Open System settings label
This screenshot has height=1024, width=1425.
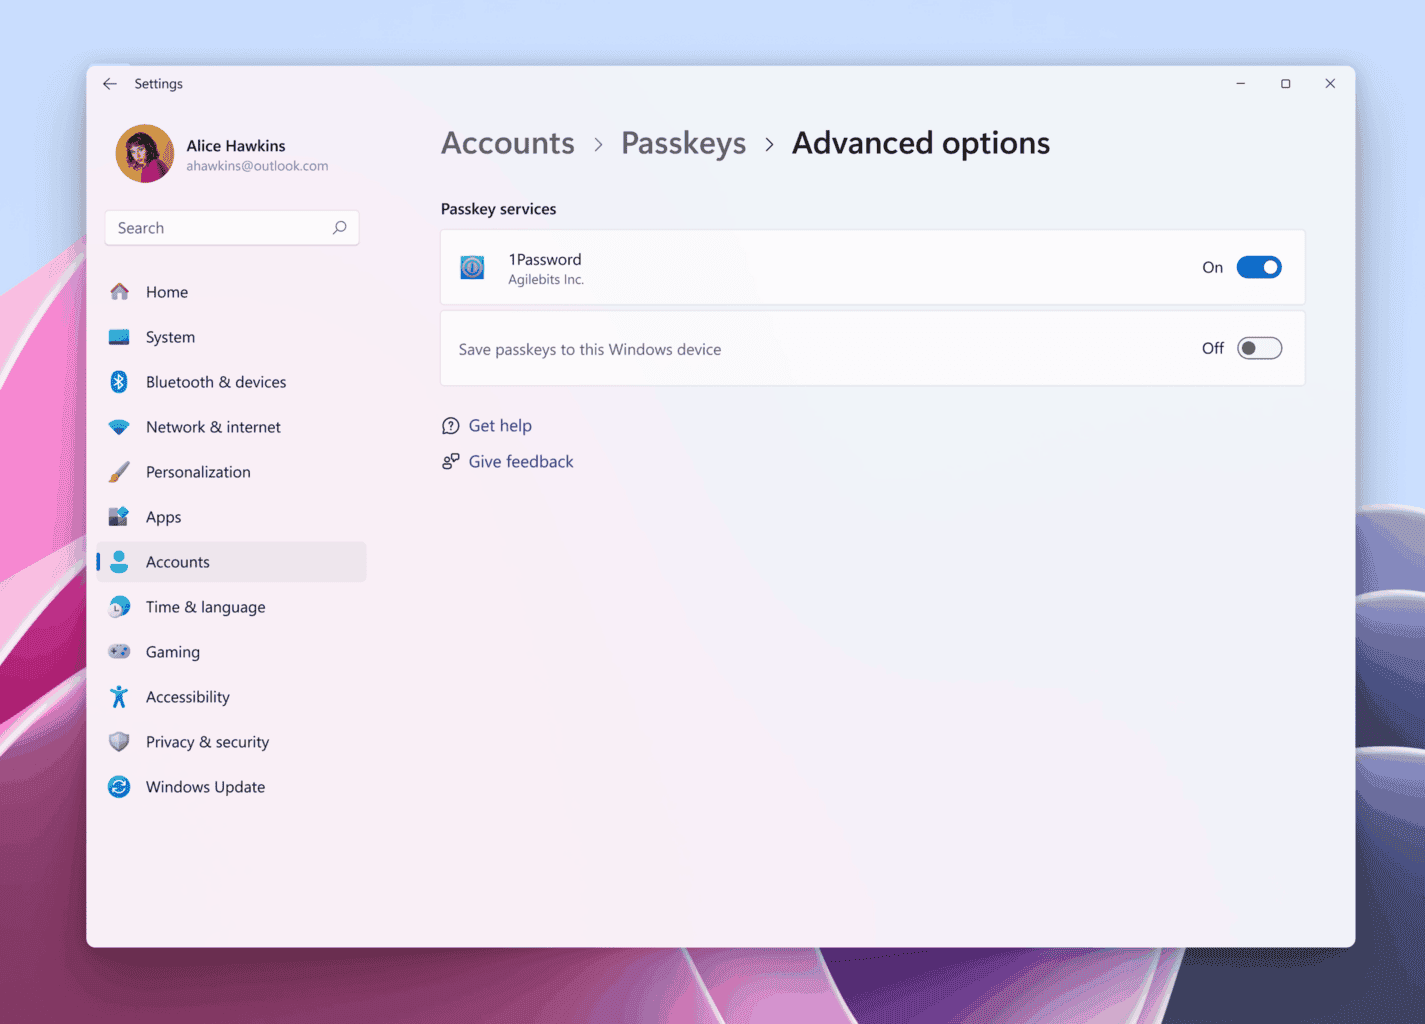170,337
